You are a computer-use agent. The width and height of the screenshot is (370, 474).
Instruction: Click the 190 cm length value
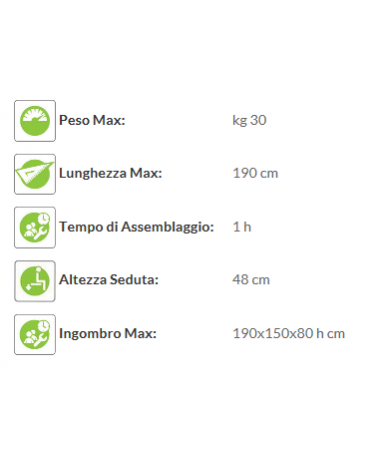coord(255,173)
